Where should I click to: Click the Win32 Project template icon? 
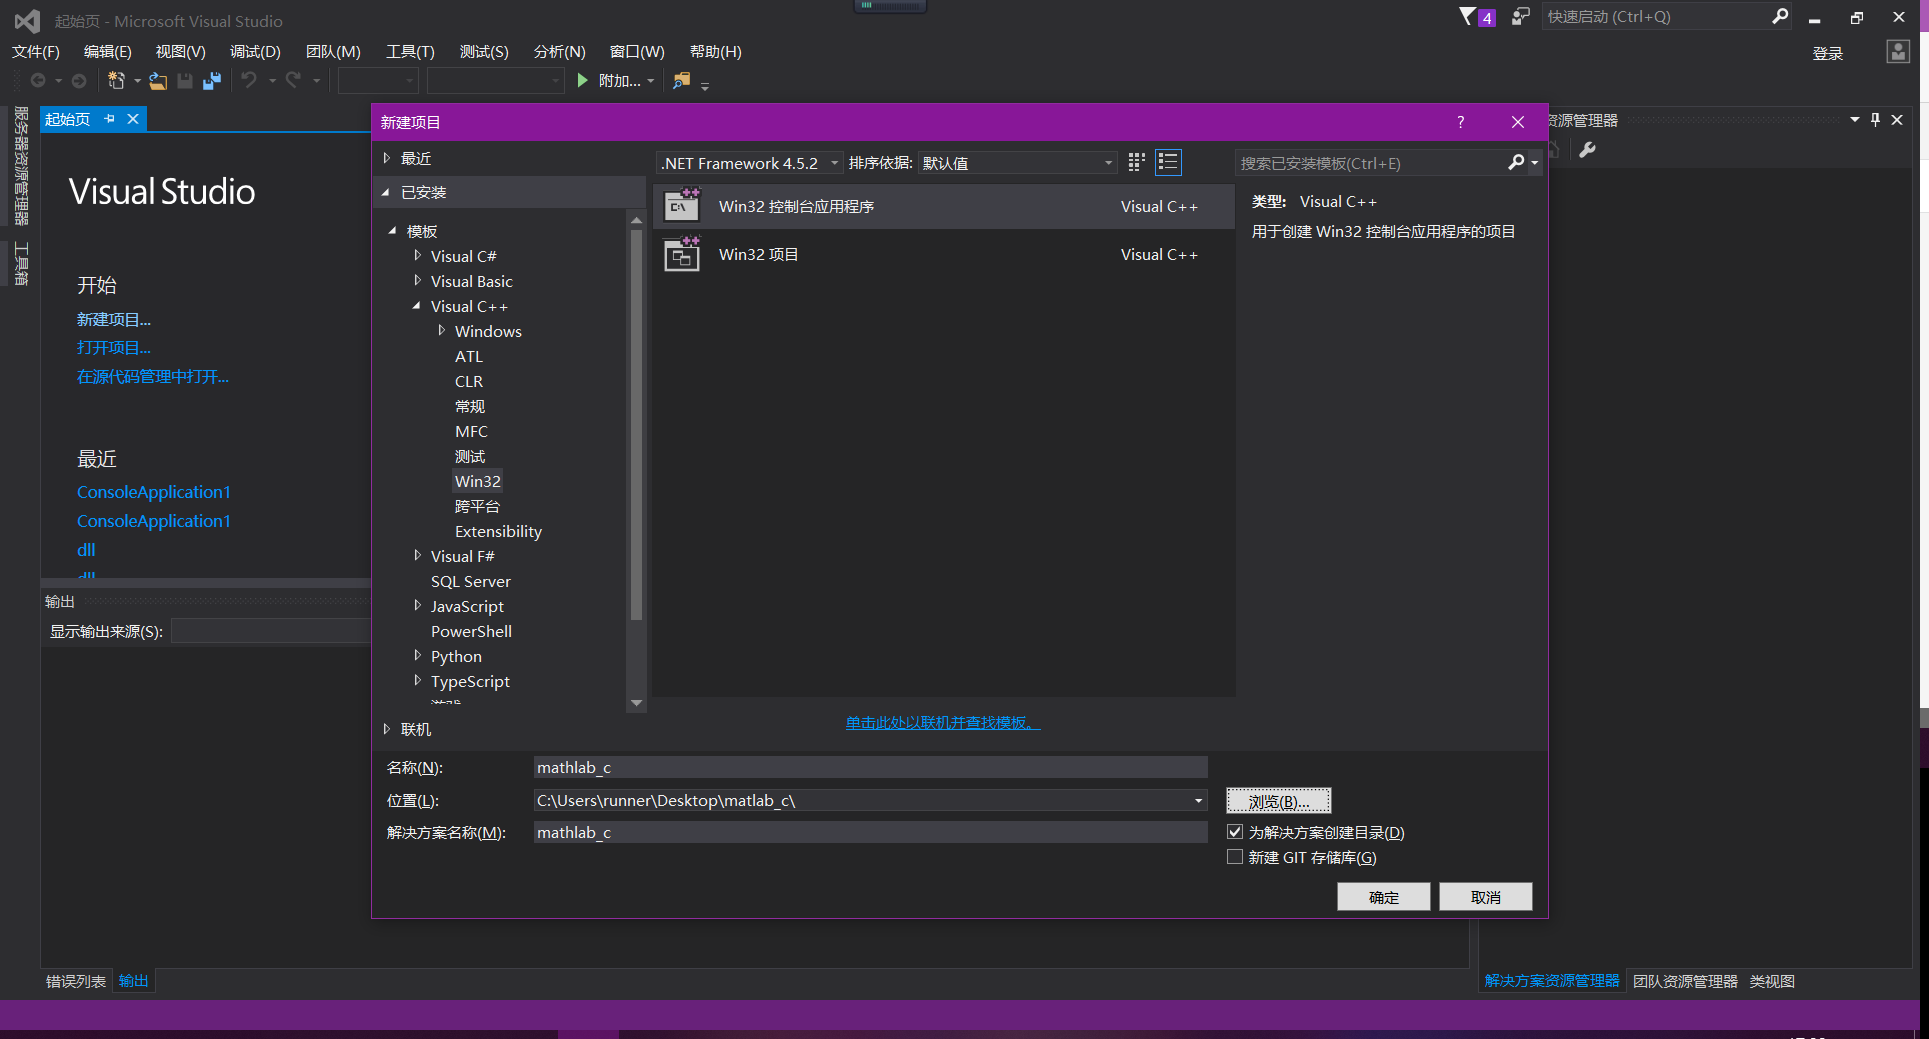click(682, 254)
